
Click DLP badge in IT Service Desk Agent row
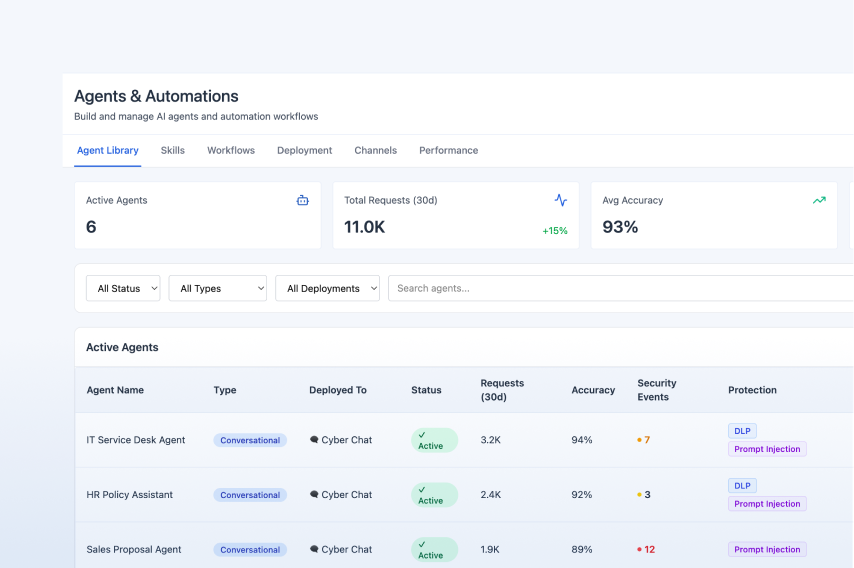(x=742, y=431)
